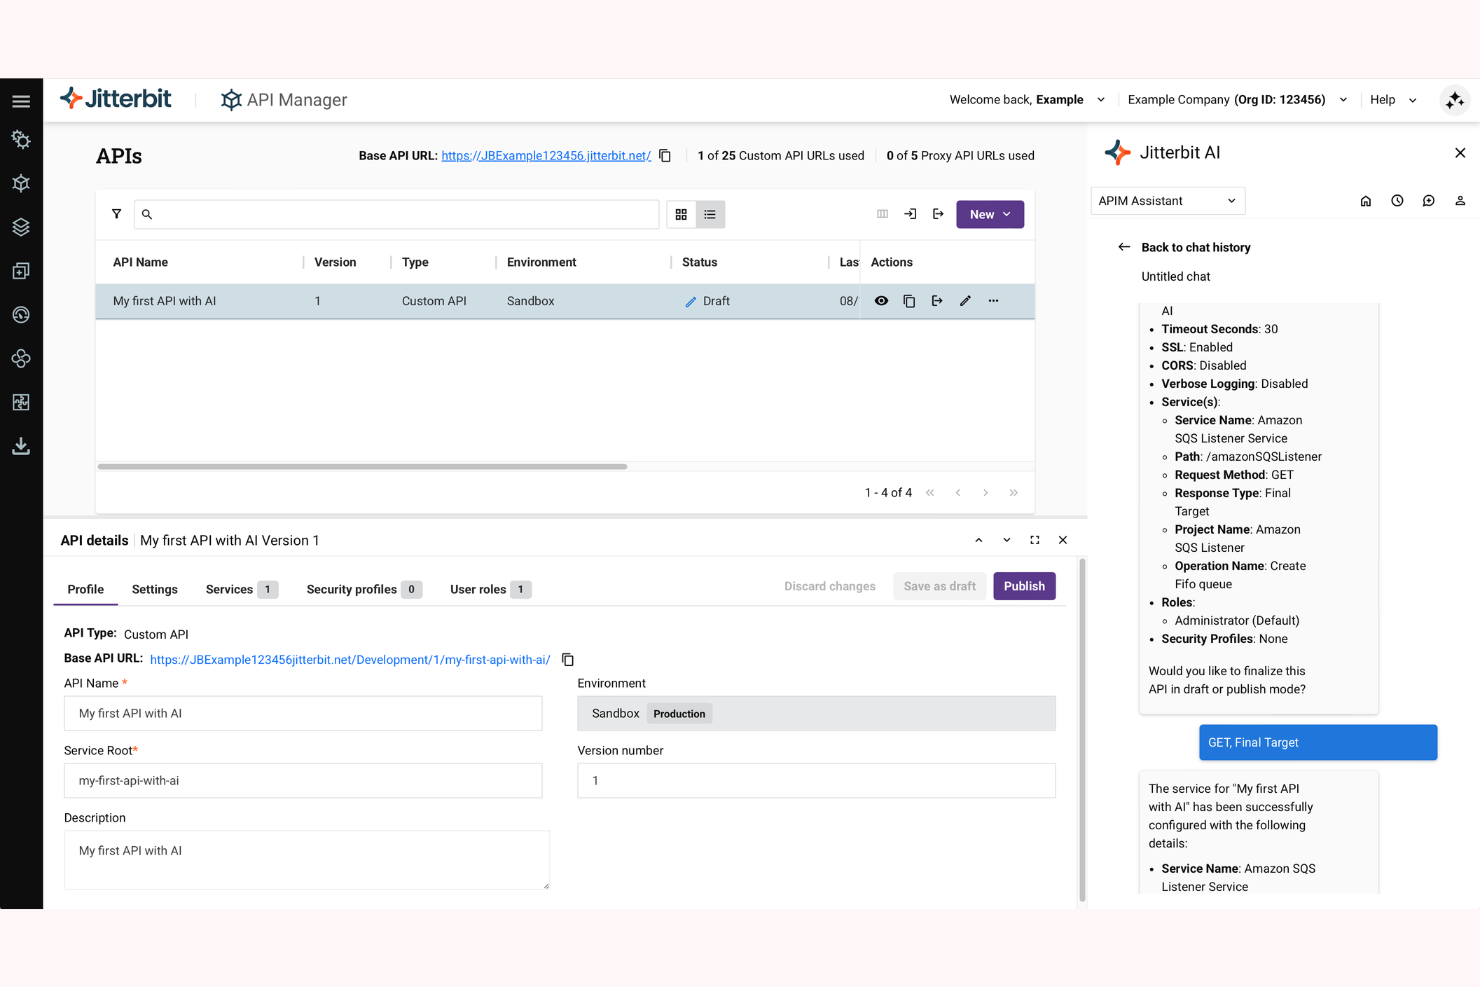Screen dimensions: 1480x987
Task: Click the download icon in left sidebar
Action: 21,446
